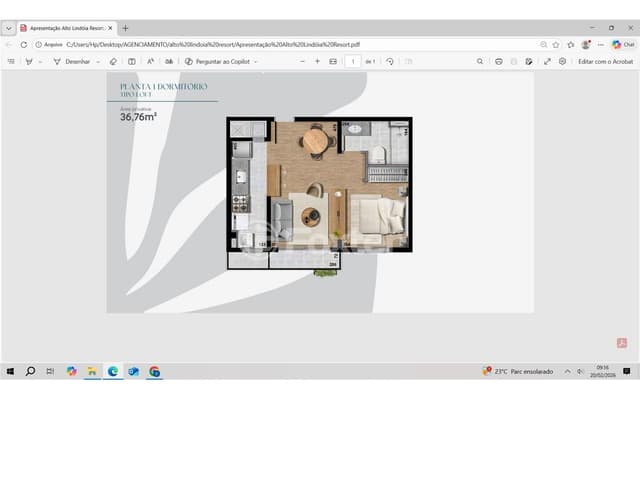Zoom in with the plus button

318,61
